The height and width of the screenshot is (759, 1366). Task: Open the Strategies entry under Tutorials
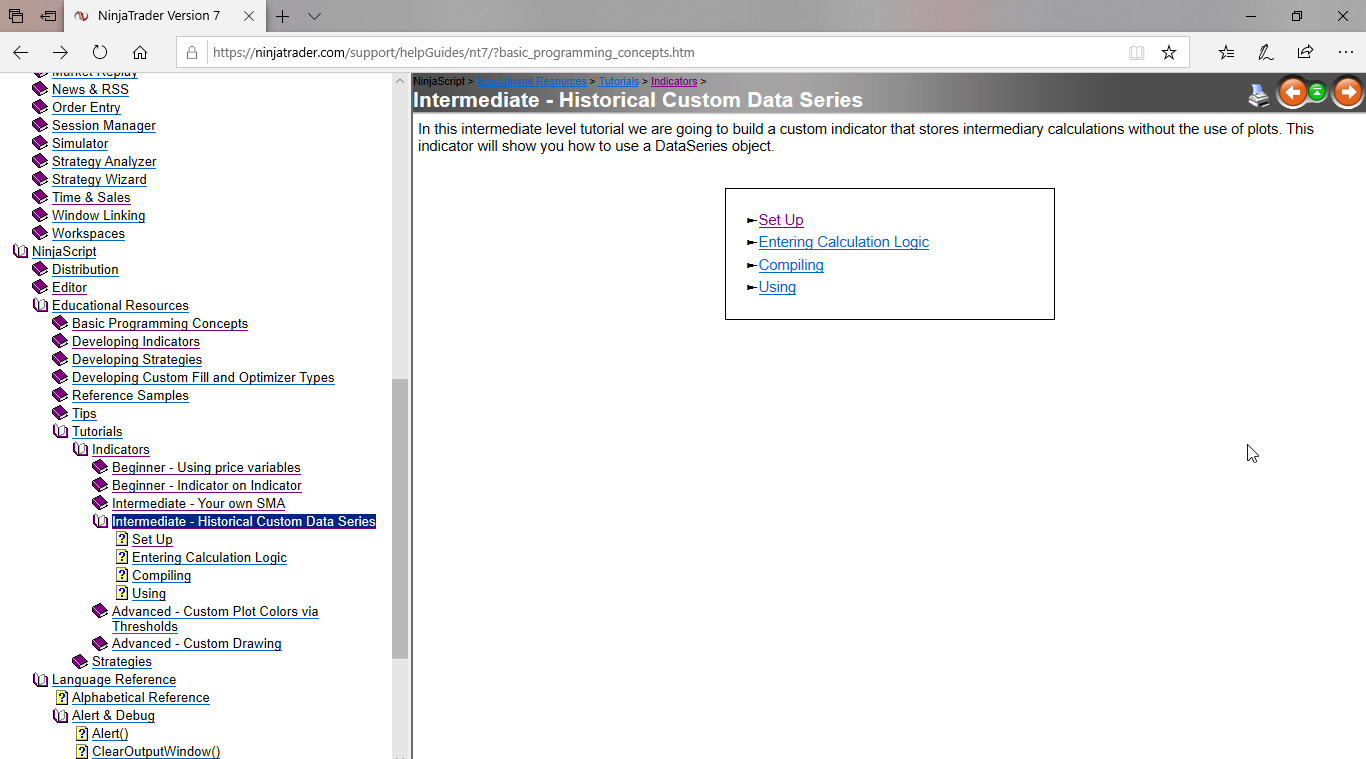pyautogui.click(x=122, y=661)
